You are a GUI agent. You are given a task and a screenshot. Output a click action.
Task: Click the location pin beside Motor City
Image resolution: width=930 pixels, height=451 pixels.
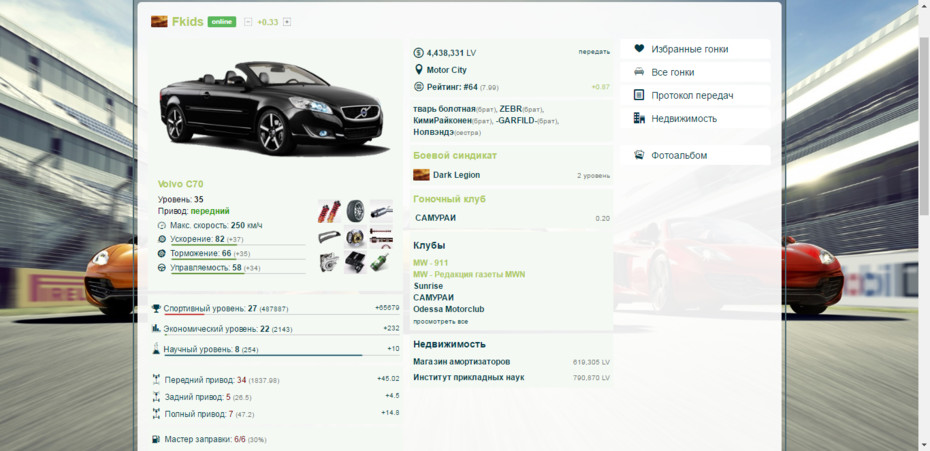pos(419,69)
